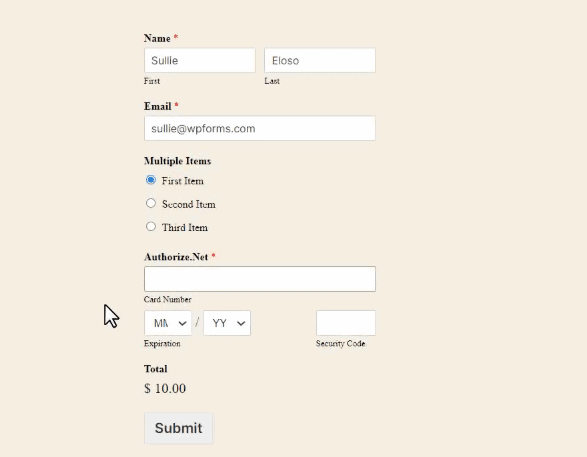
Task: Open the YY expiration year dropdown
Action: 227,323
